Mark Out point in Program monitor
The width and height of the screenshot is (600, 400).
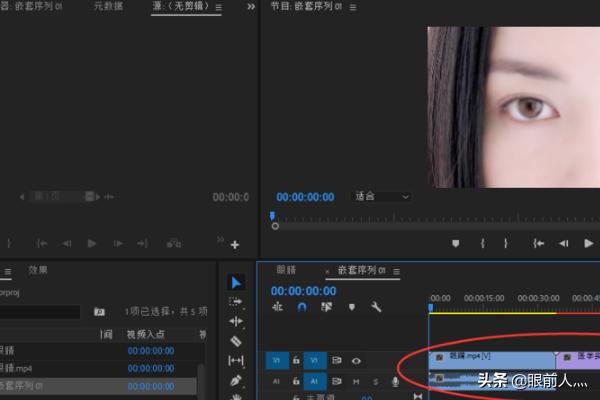tap(506, 243)
